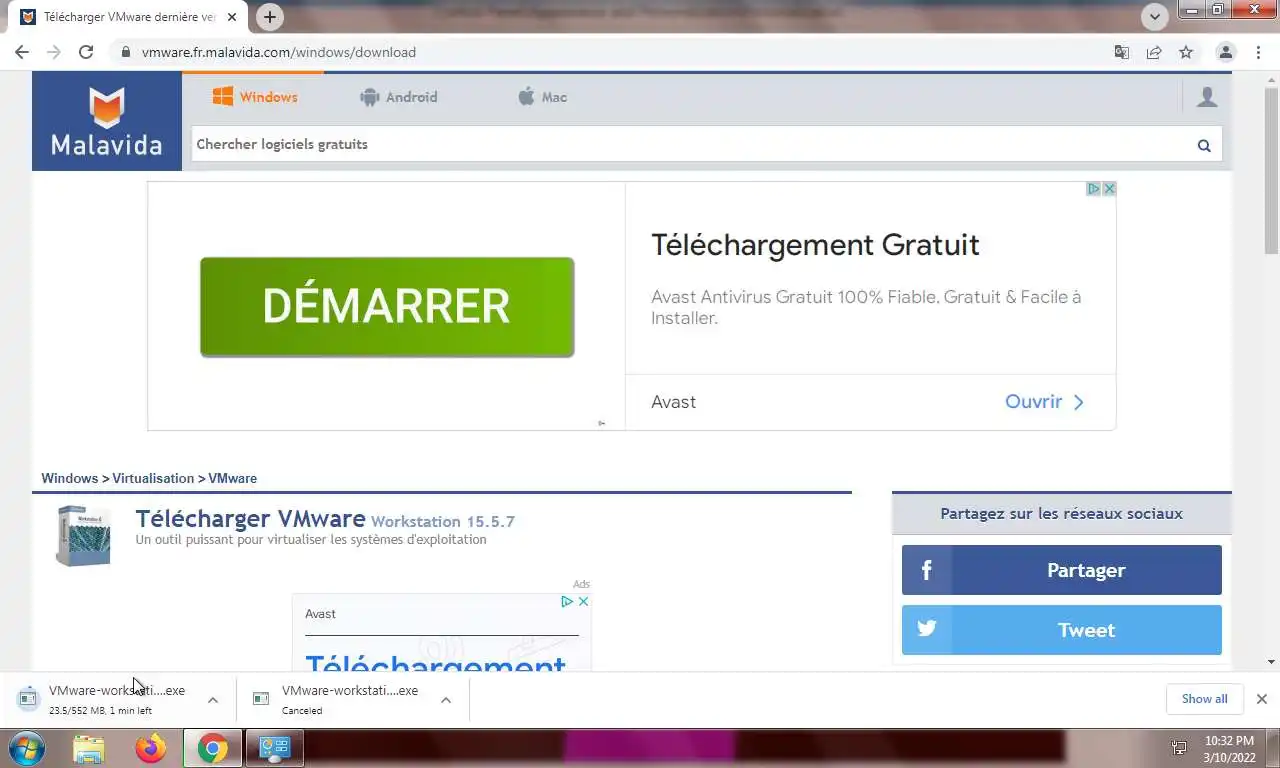1280x768 pixels.
Task: Share on Facebook with Partager button
Action: pyautogui.click(x=1062, y=570)
